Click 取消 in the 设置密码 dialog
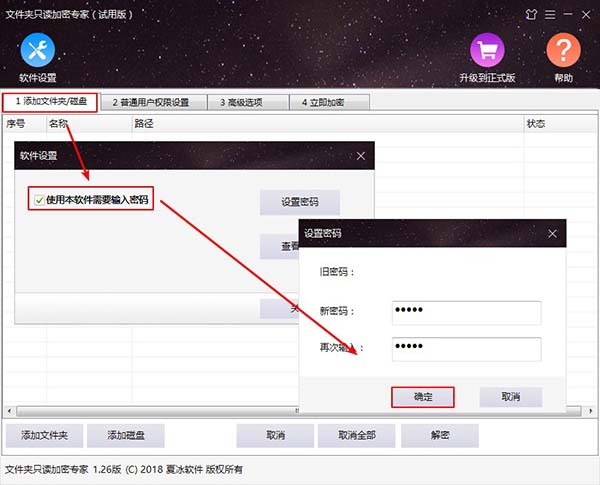600x485 pixels. pyautogui.click(x=511, y=397)
